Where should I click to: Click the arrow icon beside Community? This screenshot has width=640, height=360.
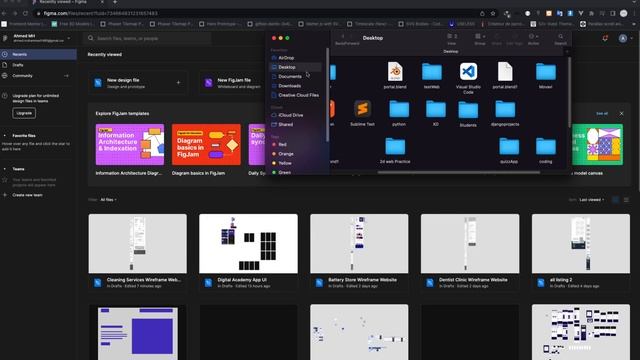pyautogui.click(x=67, y=76)
